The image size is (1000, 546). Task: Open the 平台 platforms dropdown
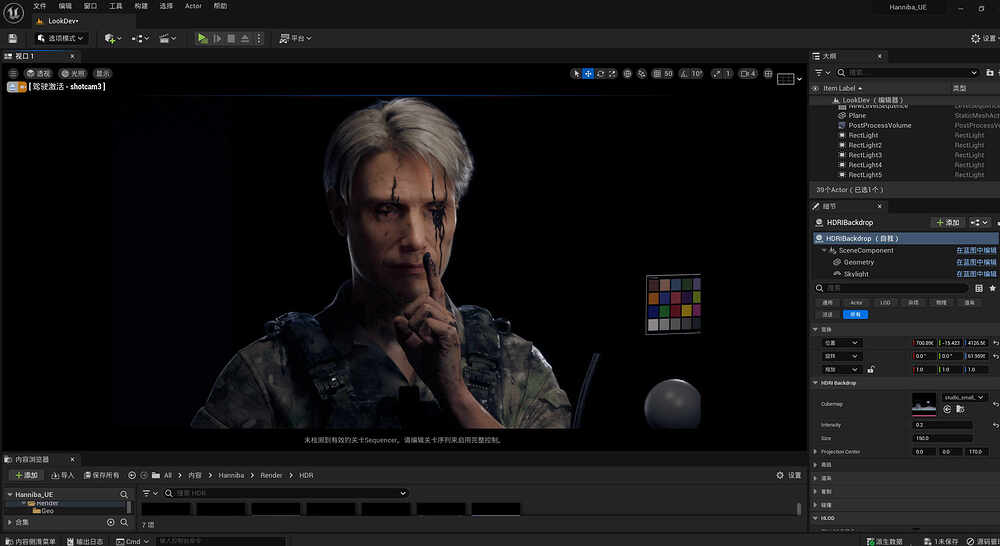[295, 38]
